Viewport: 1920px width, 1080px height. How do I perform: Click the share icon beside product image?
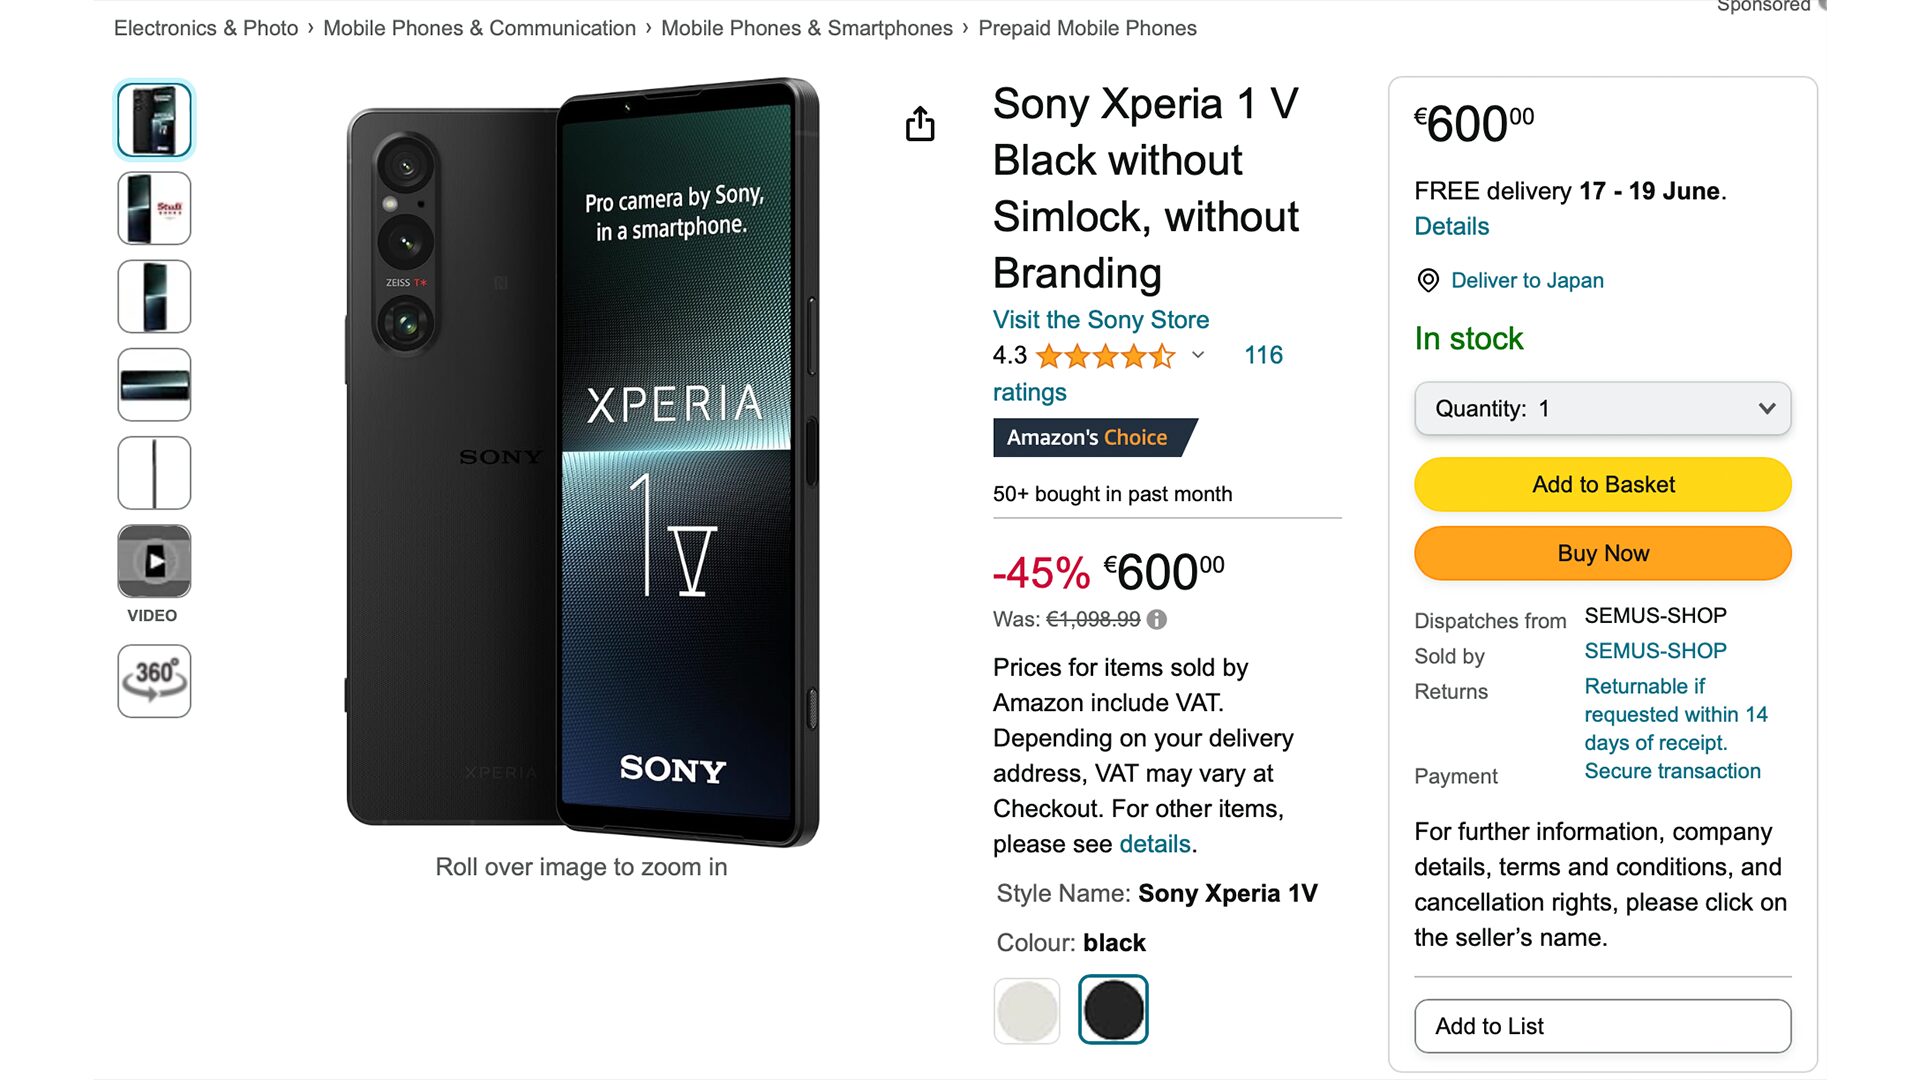pyautogui.click(x=920, y=124)
